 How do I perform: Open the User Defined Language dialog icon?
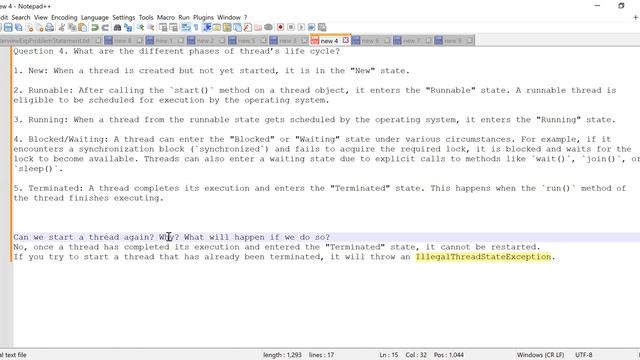216,27
